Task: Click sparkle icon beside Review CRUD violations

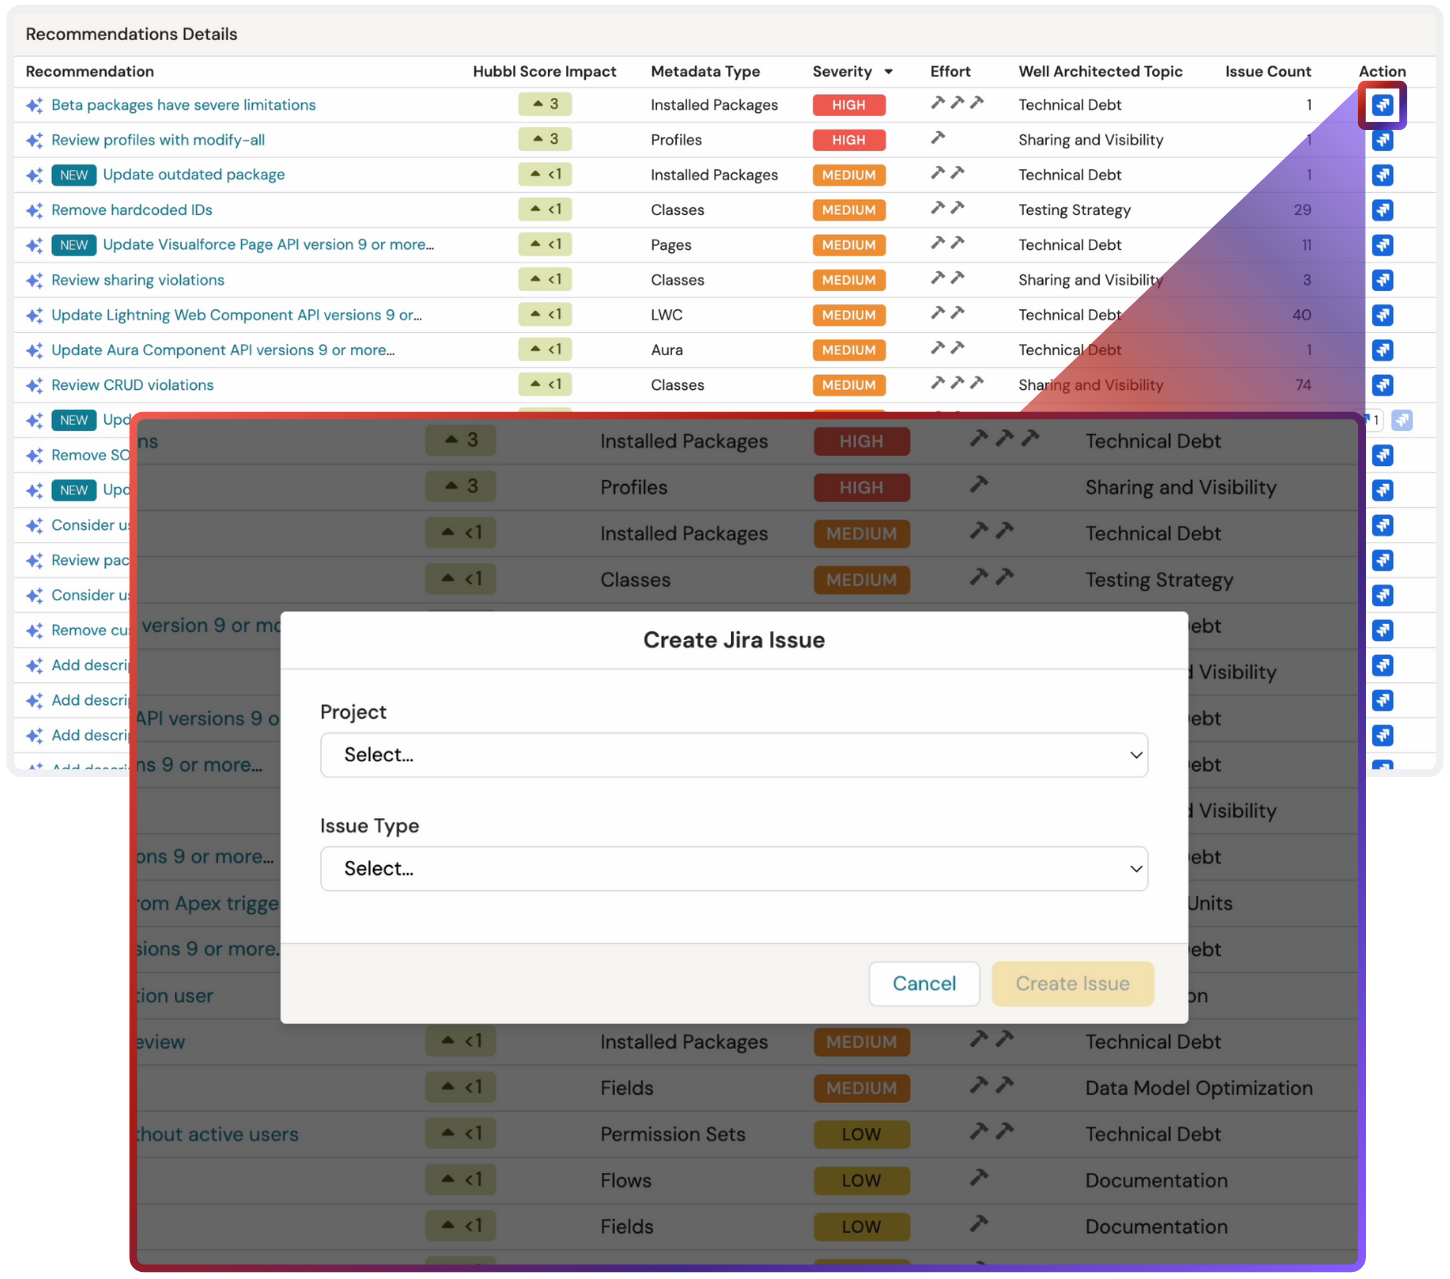Action: tap(34, 385)
